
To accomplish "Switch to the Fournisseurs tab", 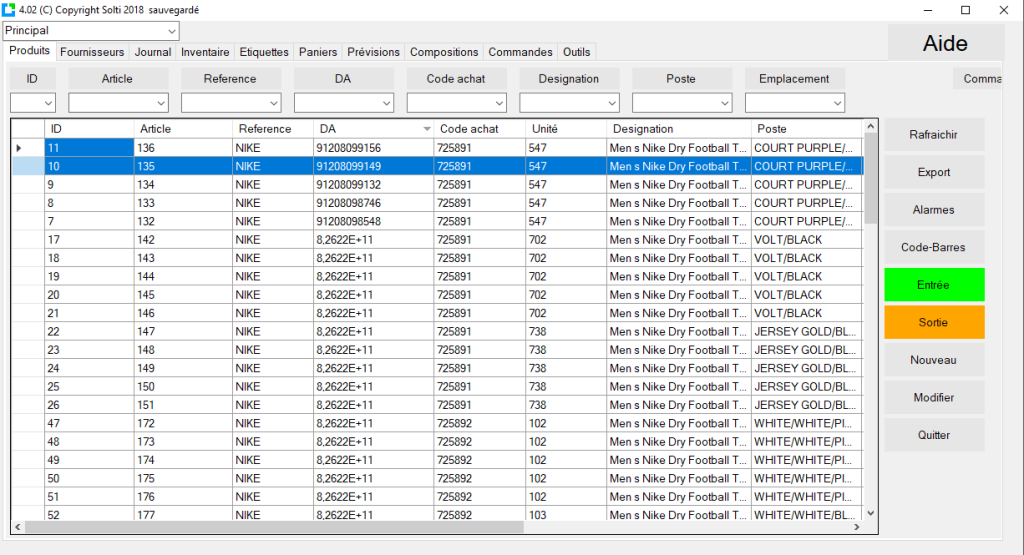I will click(x=92, y=52).
